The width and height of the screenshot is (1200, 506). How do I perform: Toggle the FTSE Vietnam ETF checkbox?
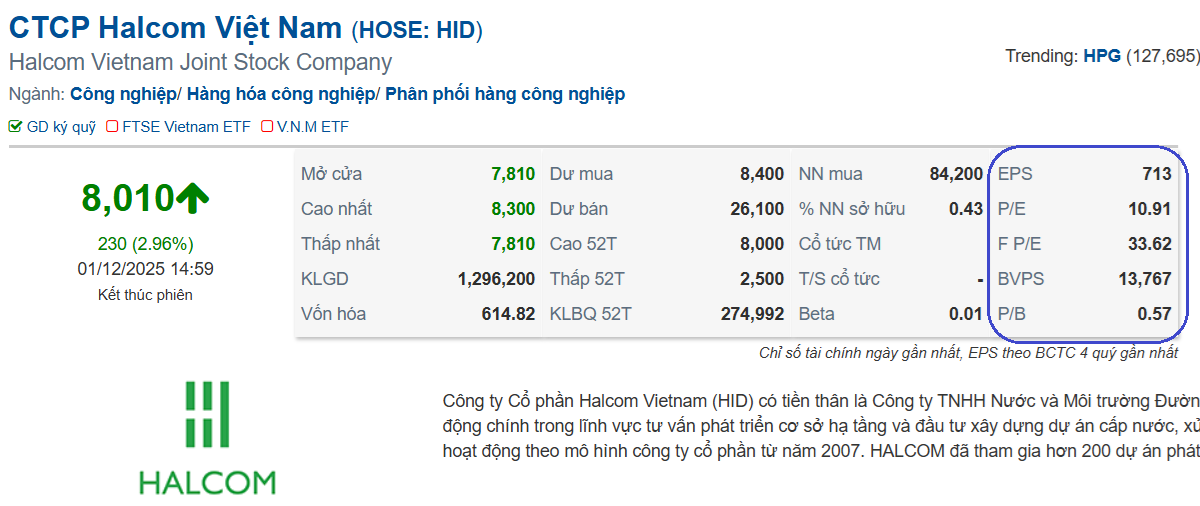point(112,127)
